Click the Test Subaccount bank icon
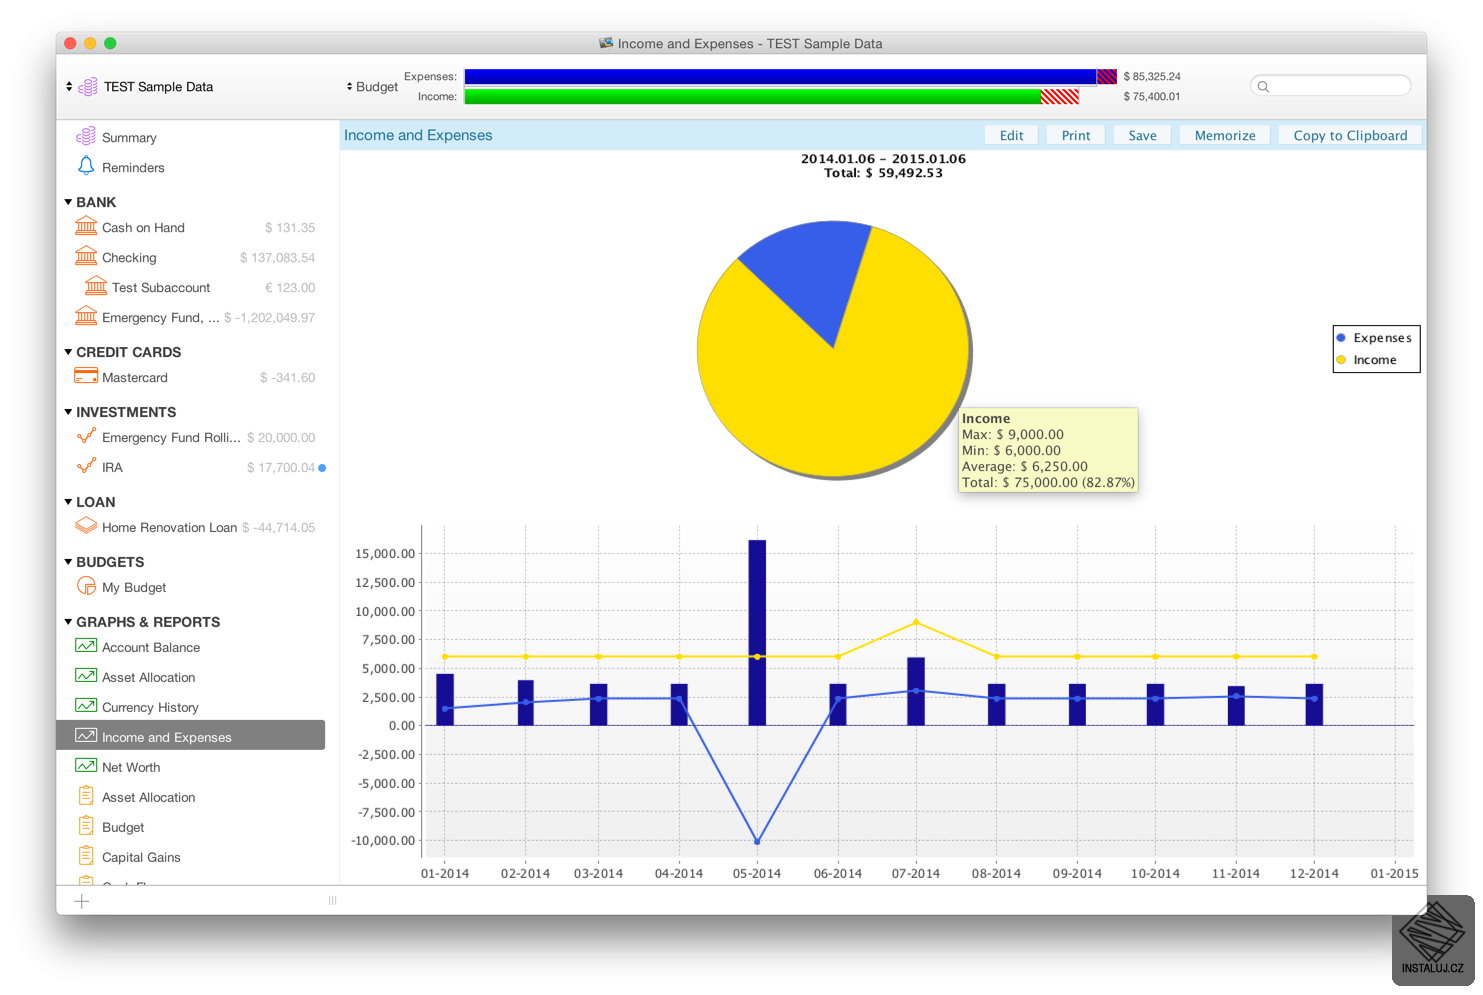The height and width of the screenshot is (995, 1483). pyautogui.click(x=96, y=286)
